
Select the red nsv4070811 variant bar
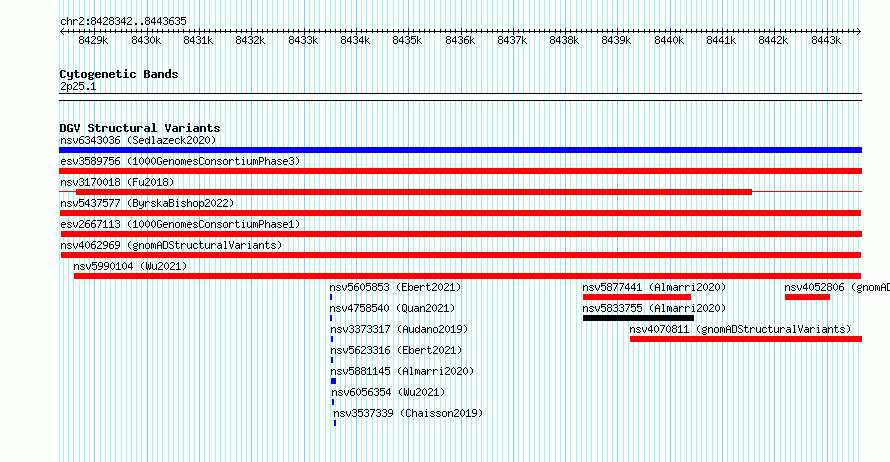[x=746, y=339]
